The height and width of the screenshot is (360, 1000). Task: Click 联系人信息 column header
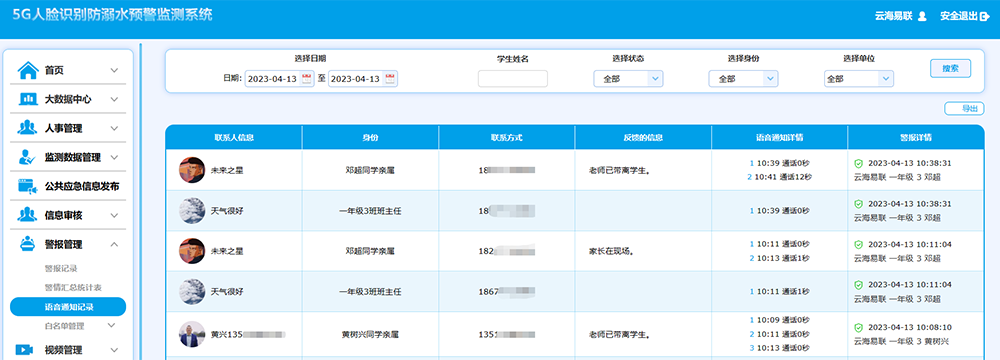(x=235, y=137)
